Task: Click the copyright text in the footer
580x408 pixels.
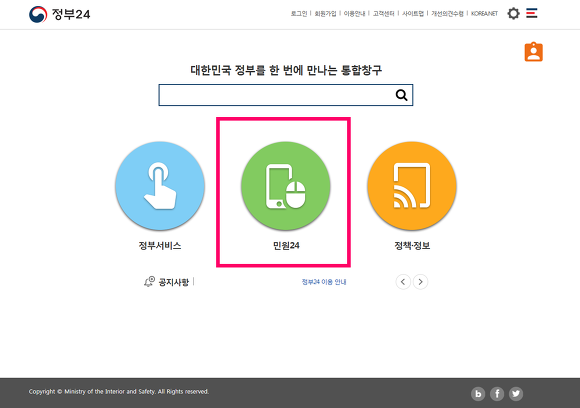Action: pos(119,391)
